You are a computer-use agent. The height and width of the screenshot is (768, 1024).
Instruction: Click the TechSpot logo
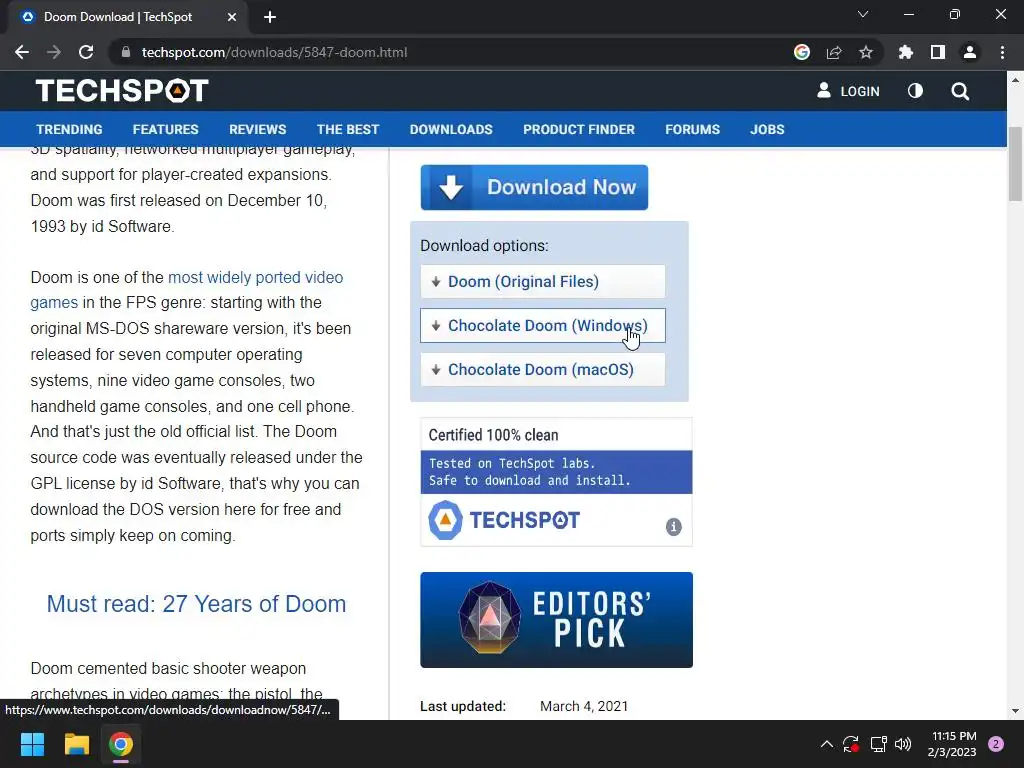click(122, 91)
